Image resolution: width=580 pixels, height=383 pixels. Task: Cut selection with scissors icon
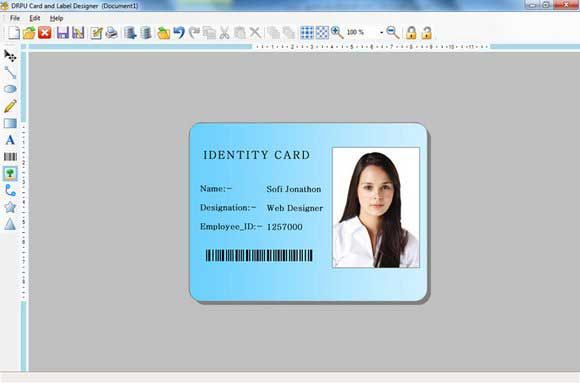pos(224,33)
